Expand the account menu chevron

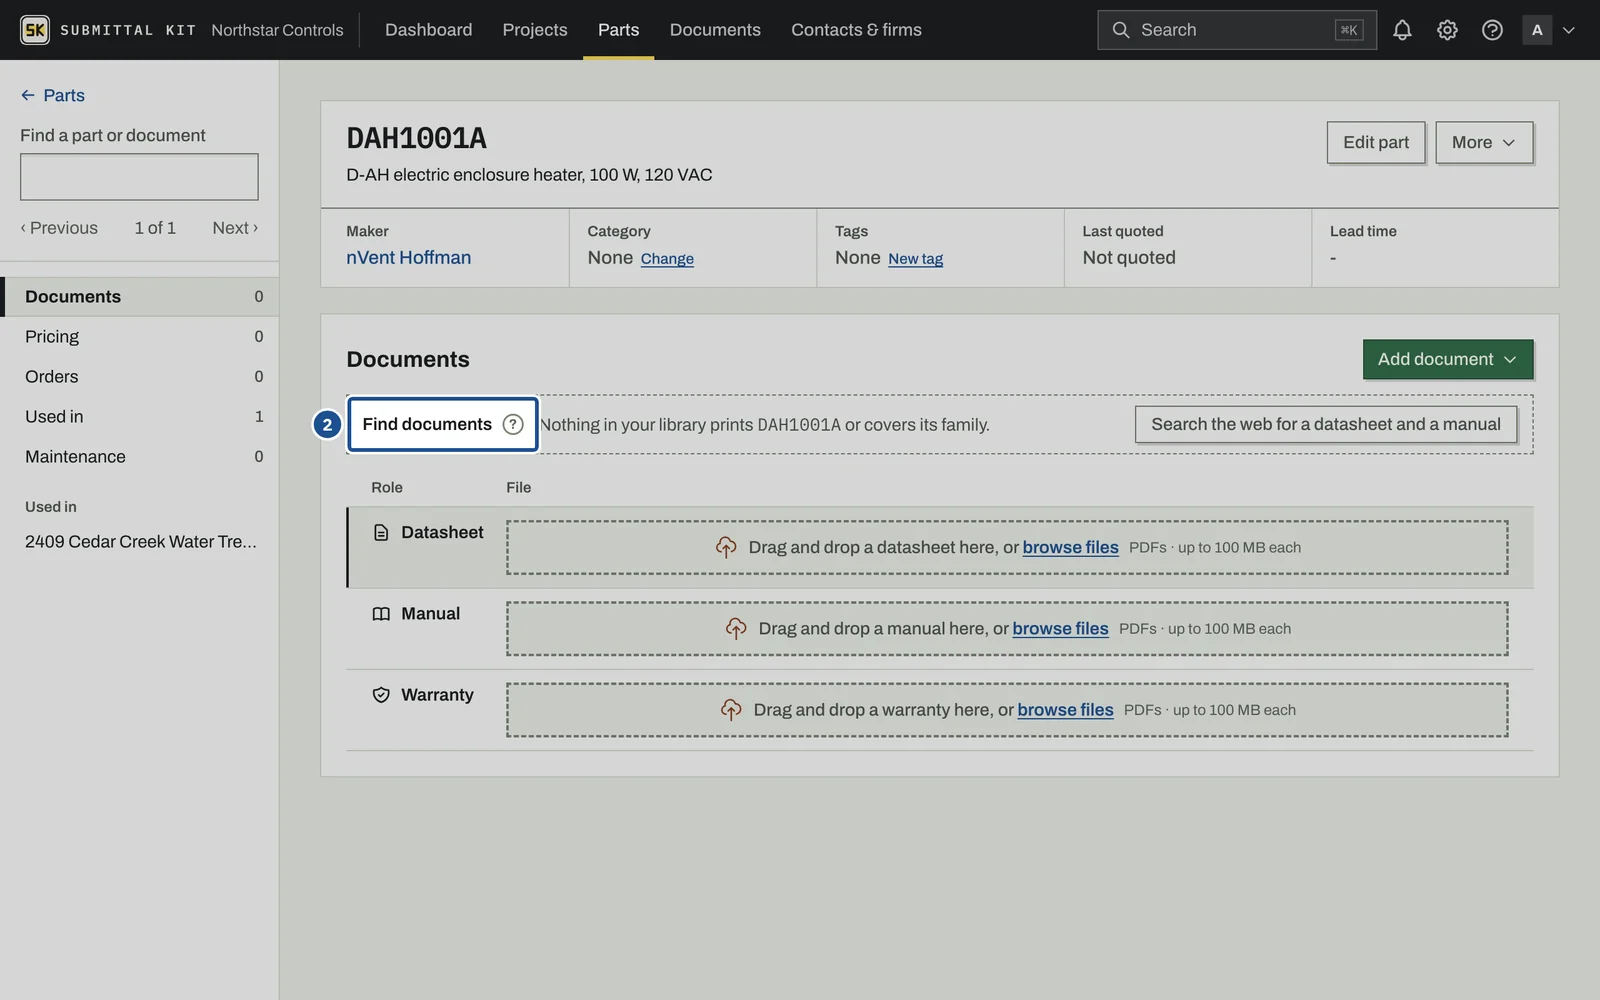pos(1569,30)
